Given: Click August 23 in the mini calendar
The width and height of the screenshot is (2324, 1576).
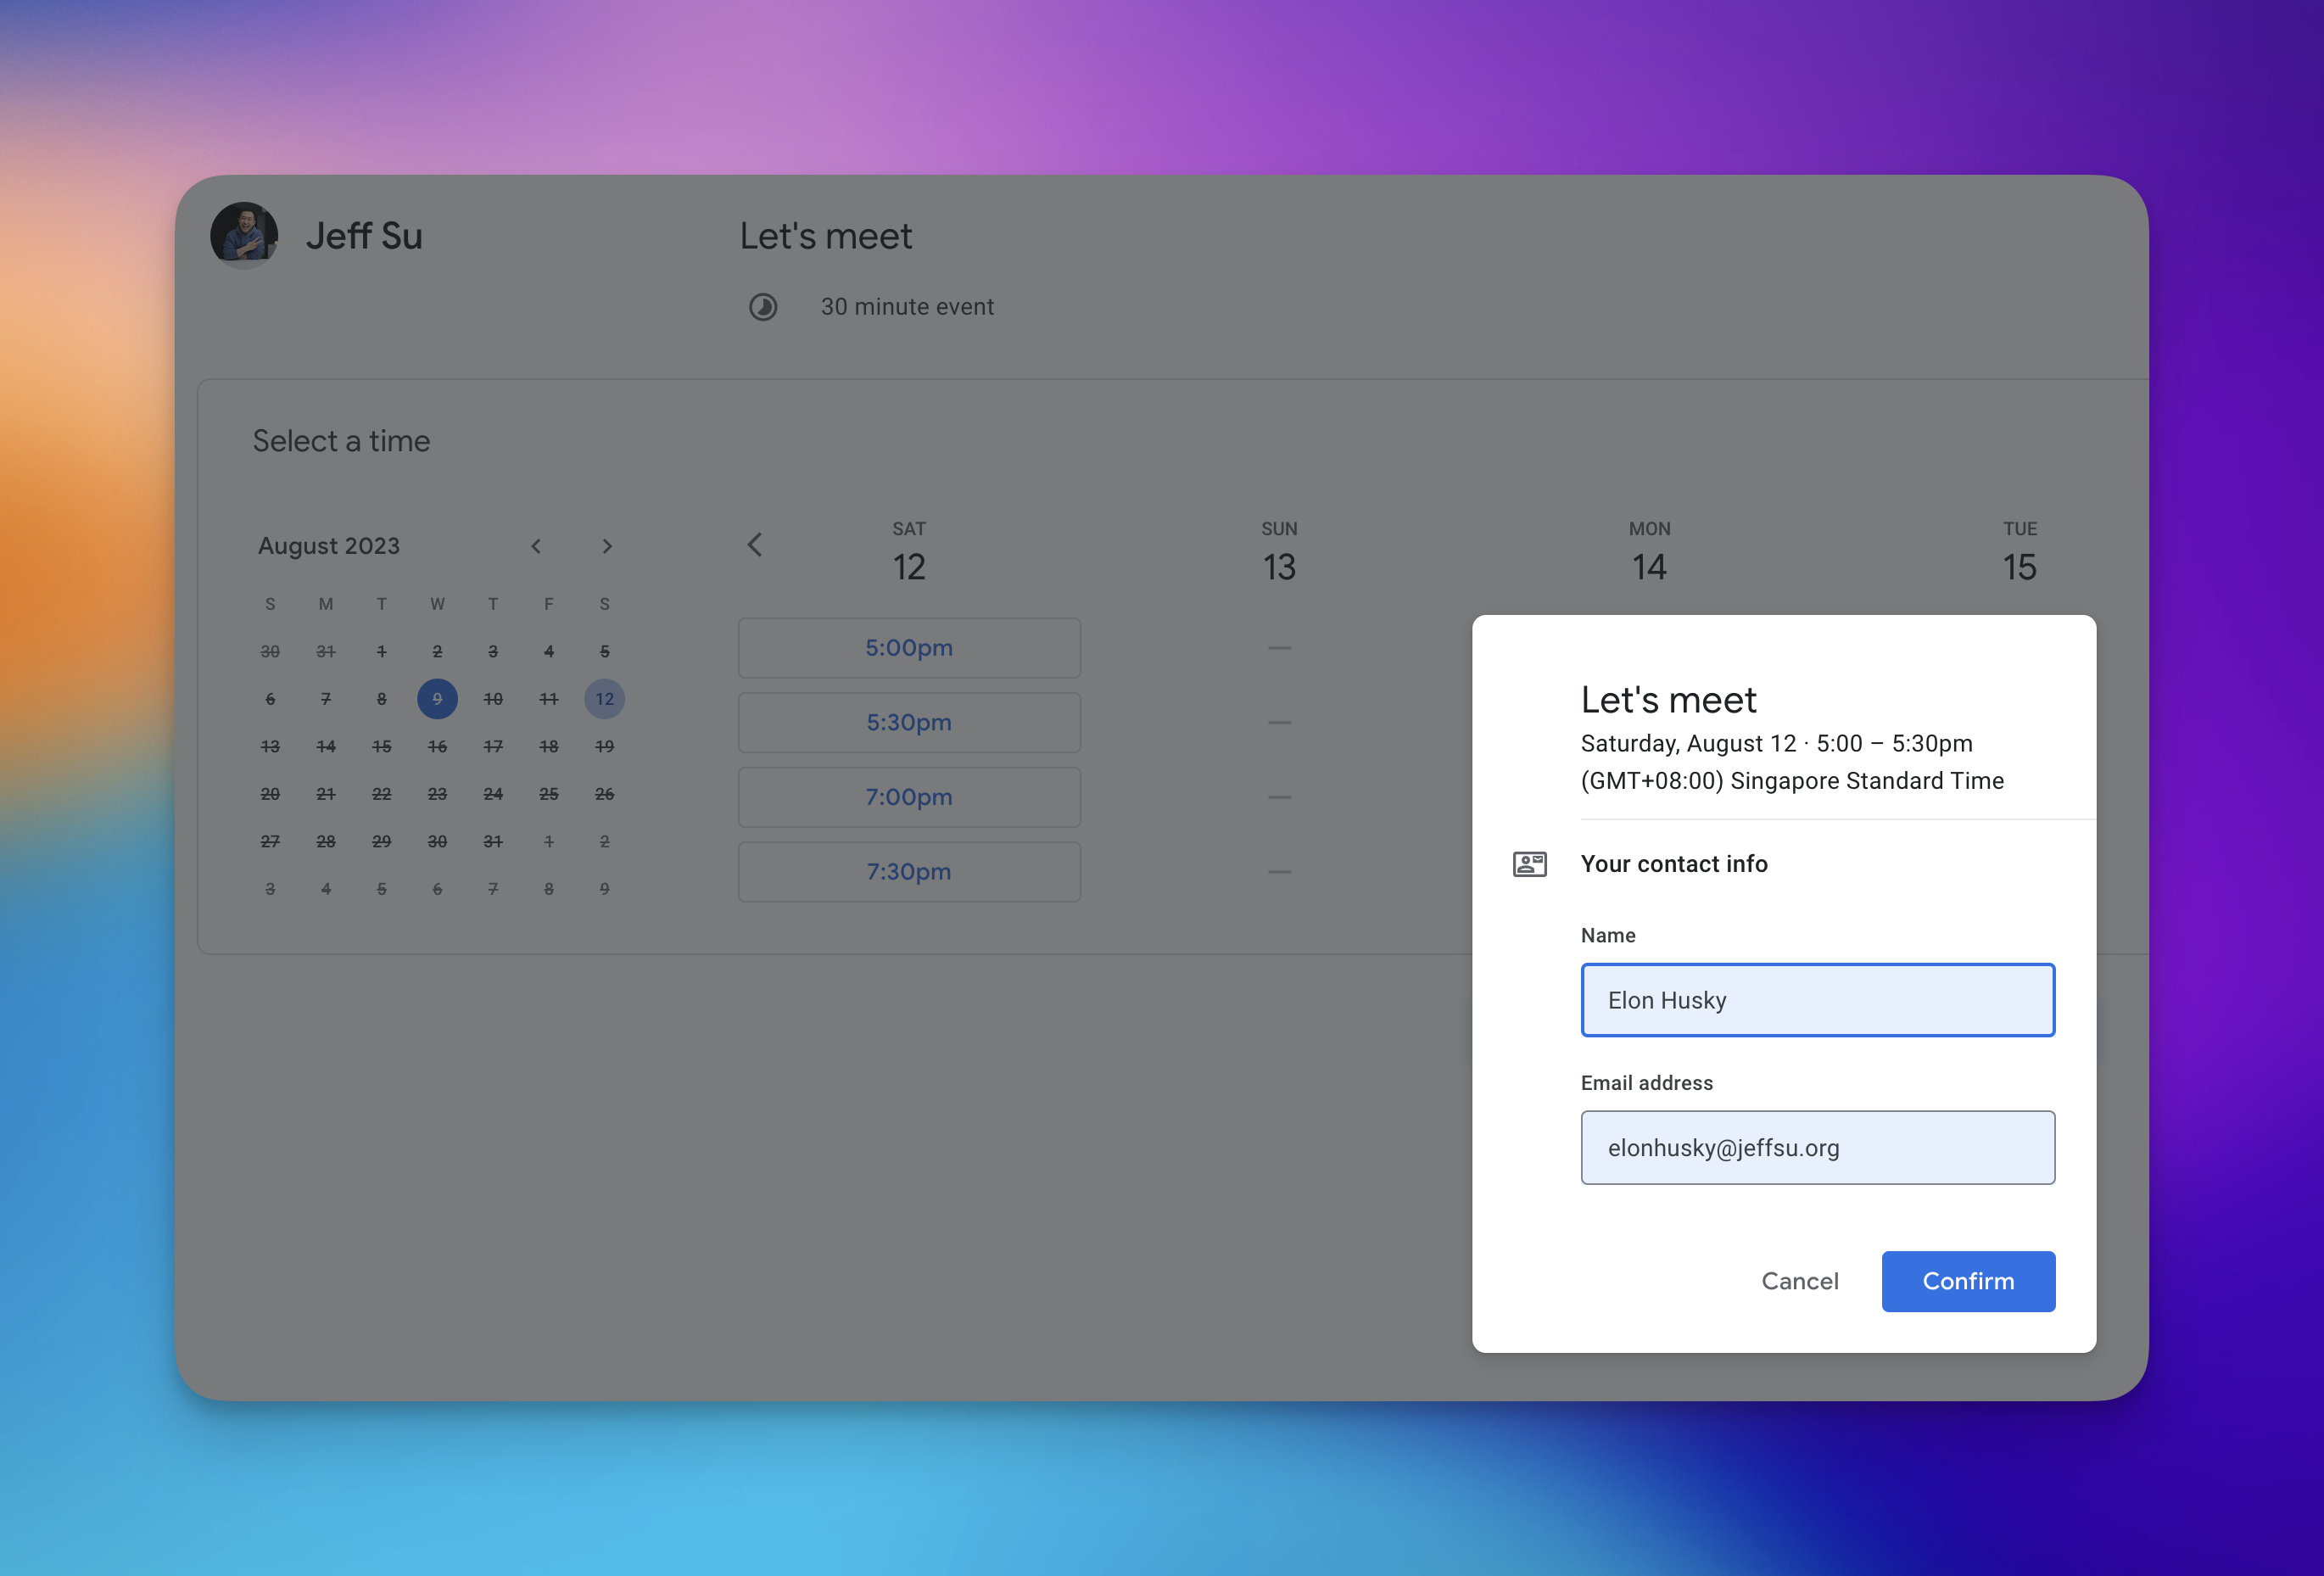Looking at the screenshot, I should (x=437, y=794).
